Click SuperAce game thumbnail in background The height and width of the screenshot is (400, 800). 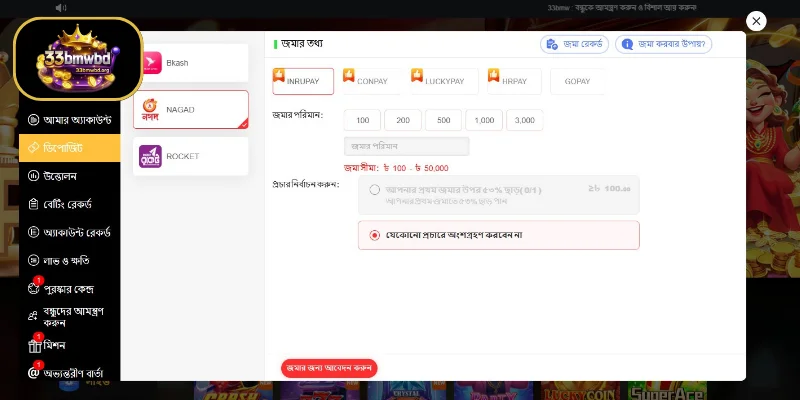[667, 391]
